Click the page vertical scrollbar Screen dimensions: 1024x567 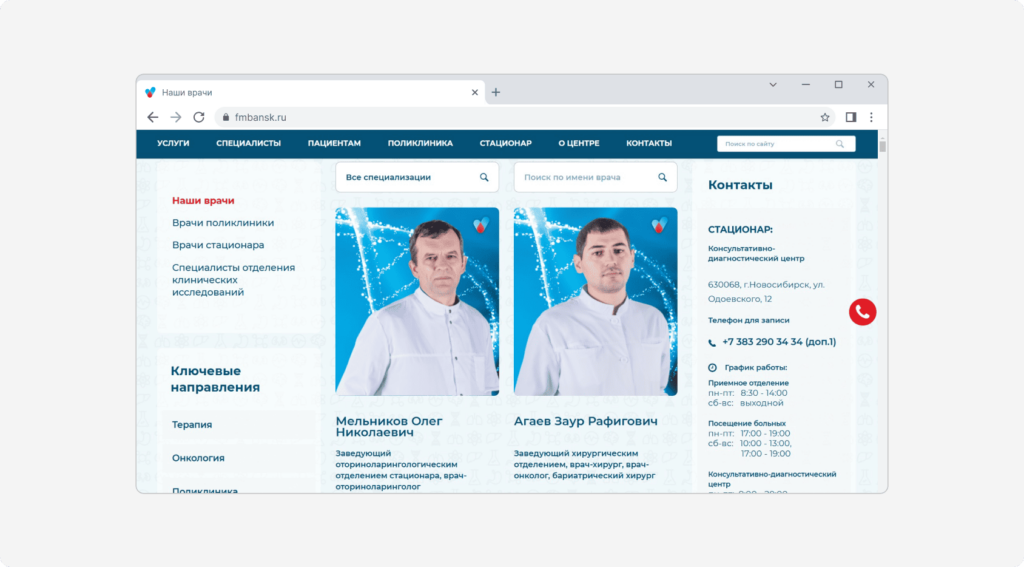(882, 146)
